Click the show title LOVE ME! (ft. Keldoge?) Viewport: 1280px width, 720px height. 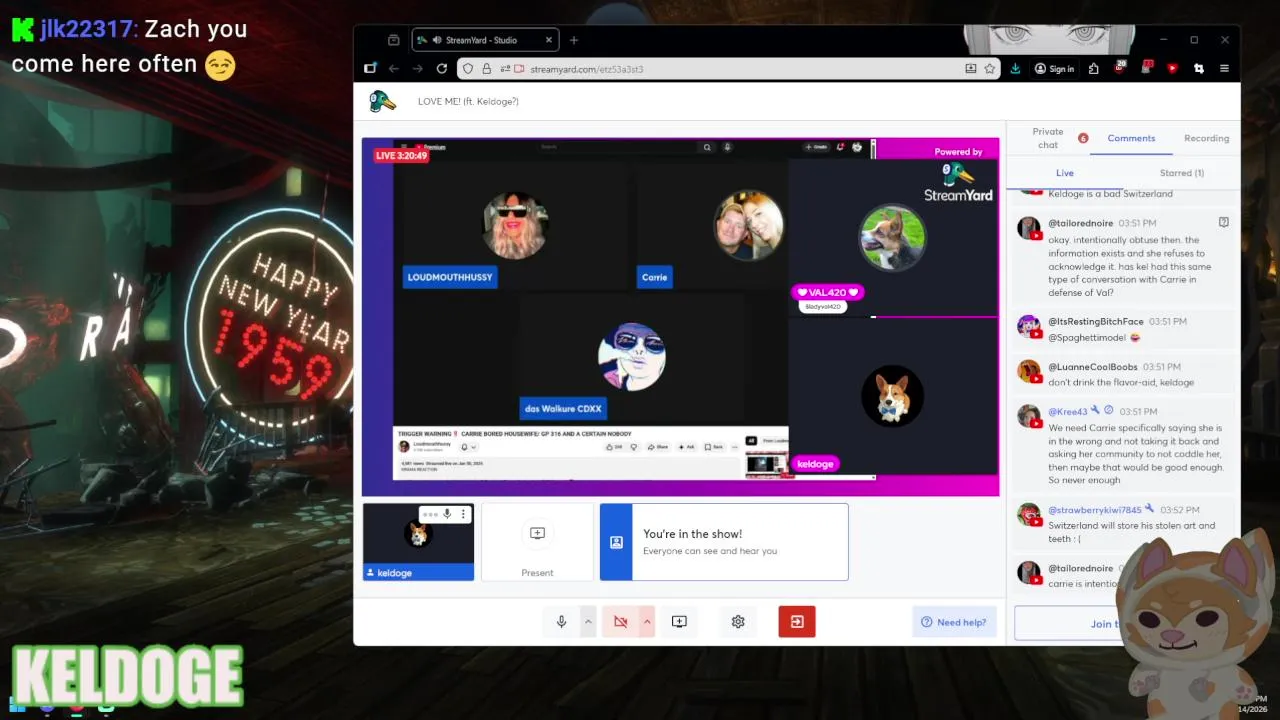tap(468, 101)
